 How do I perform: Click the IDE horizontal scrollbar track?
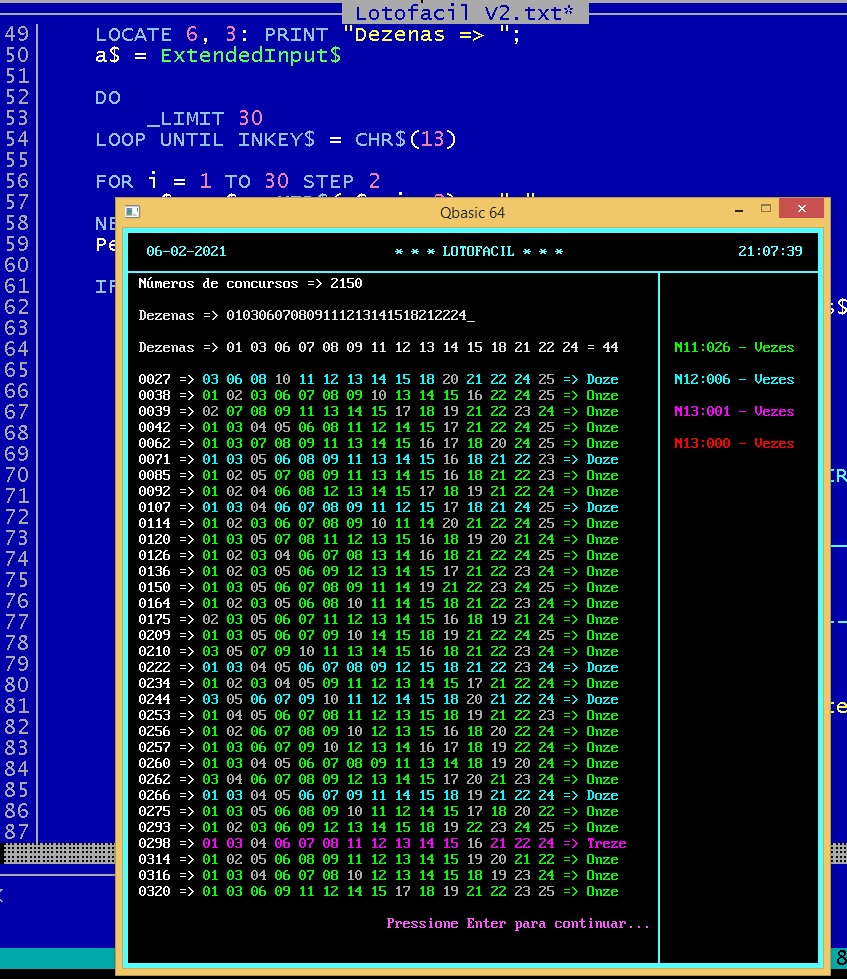click(x=60, y=852)
